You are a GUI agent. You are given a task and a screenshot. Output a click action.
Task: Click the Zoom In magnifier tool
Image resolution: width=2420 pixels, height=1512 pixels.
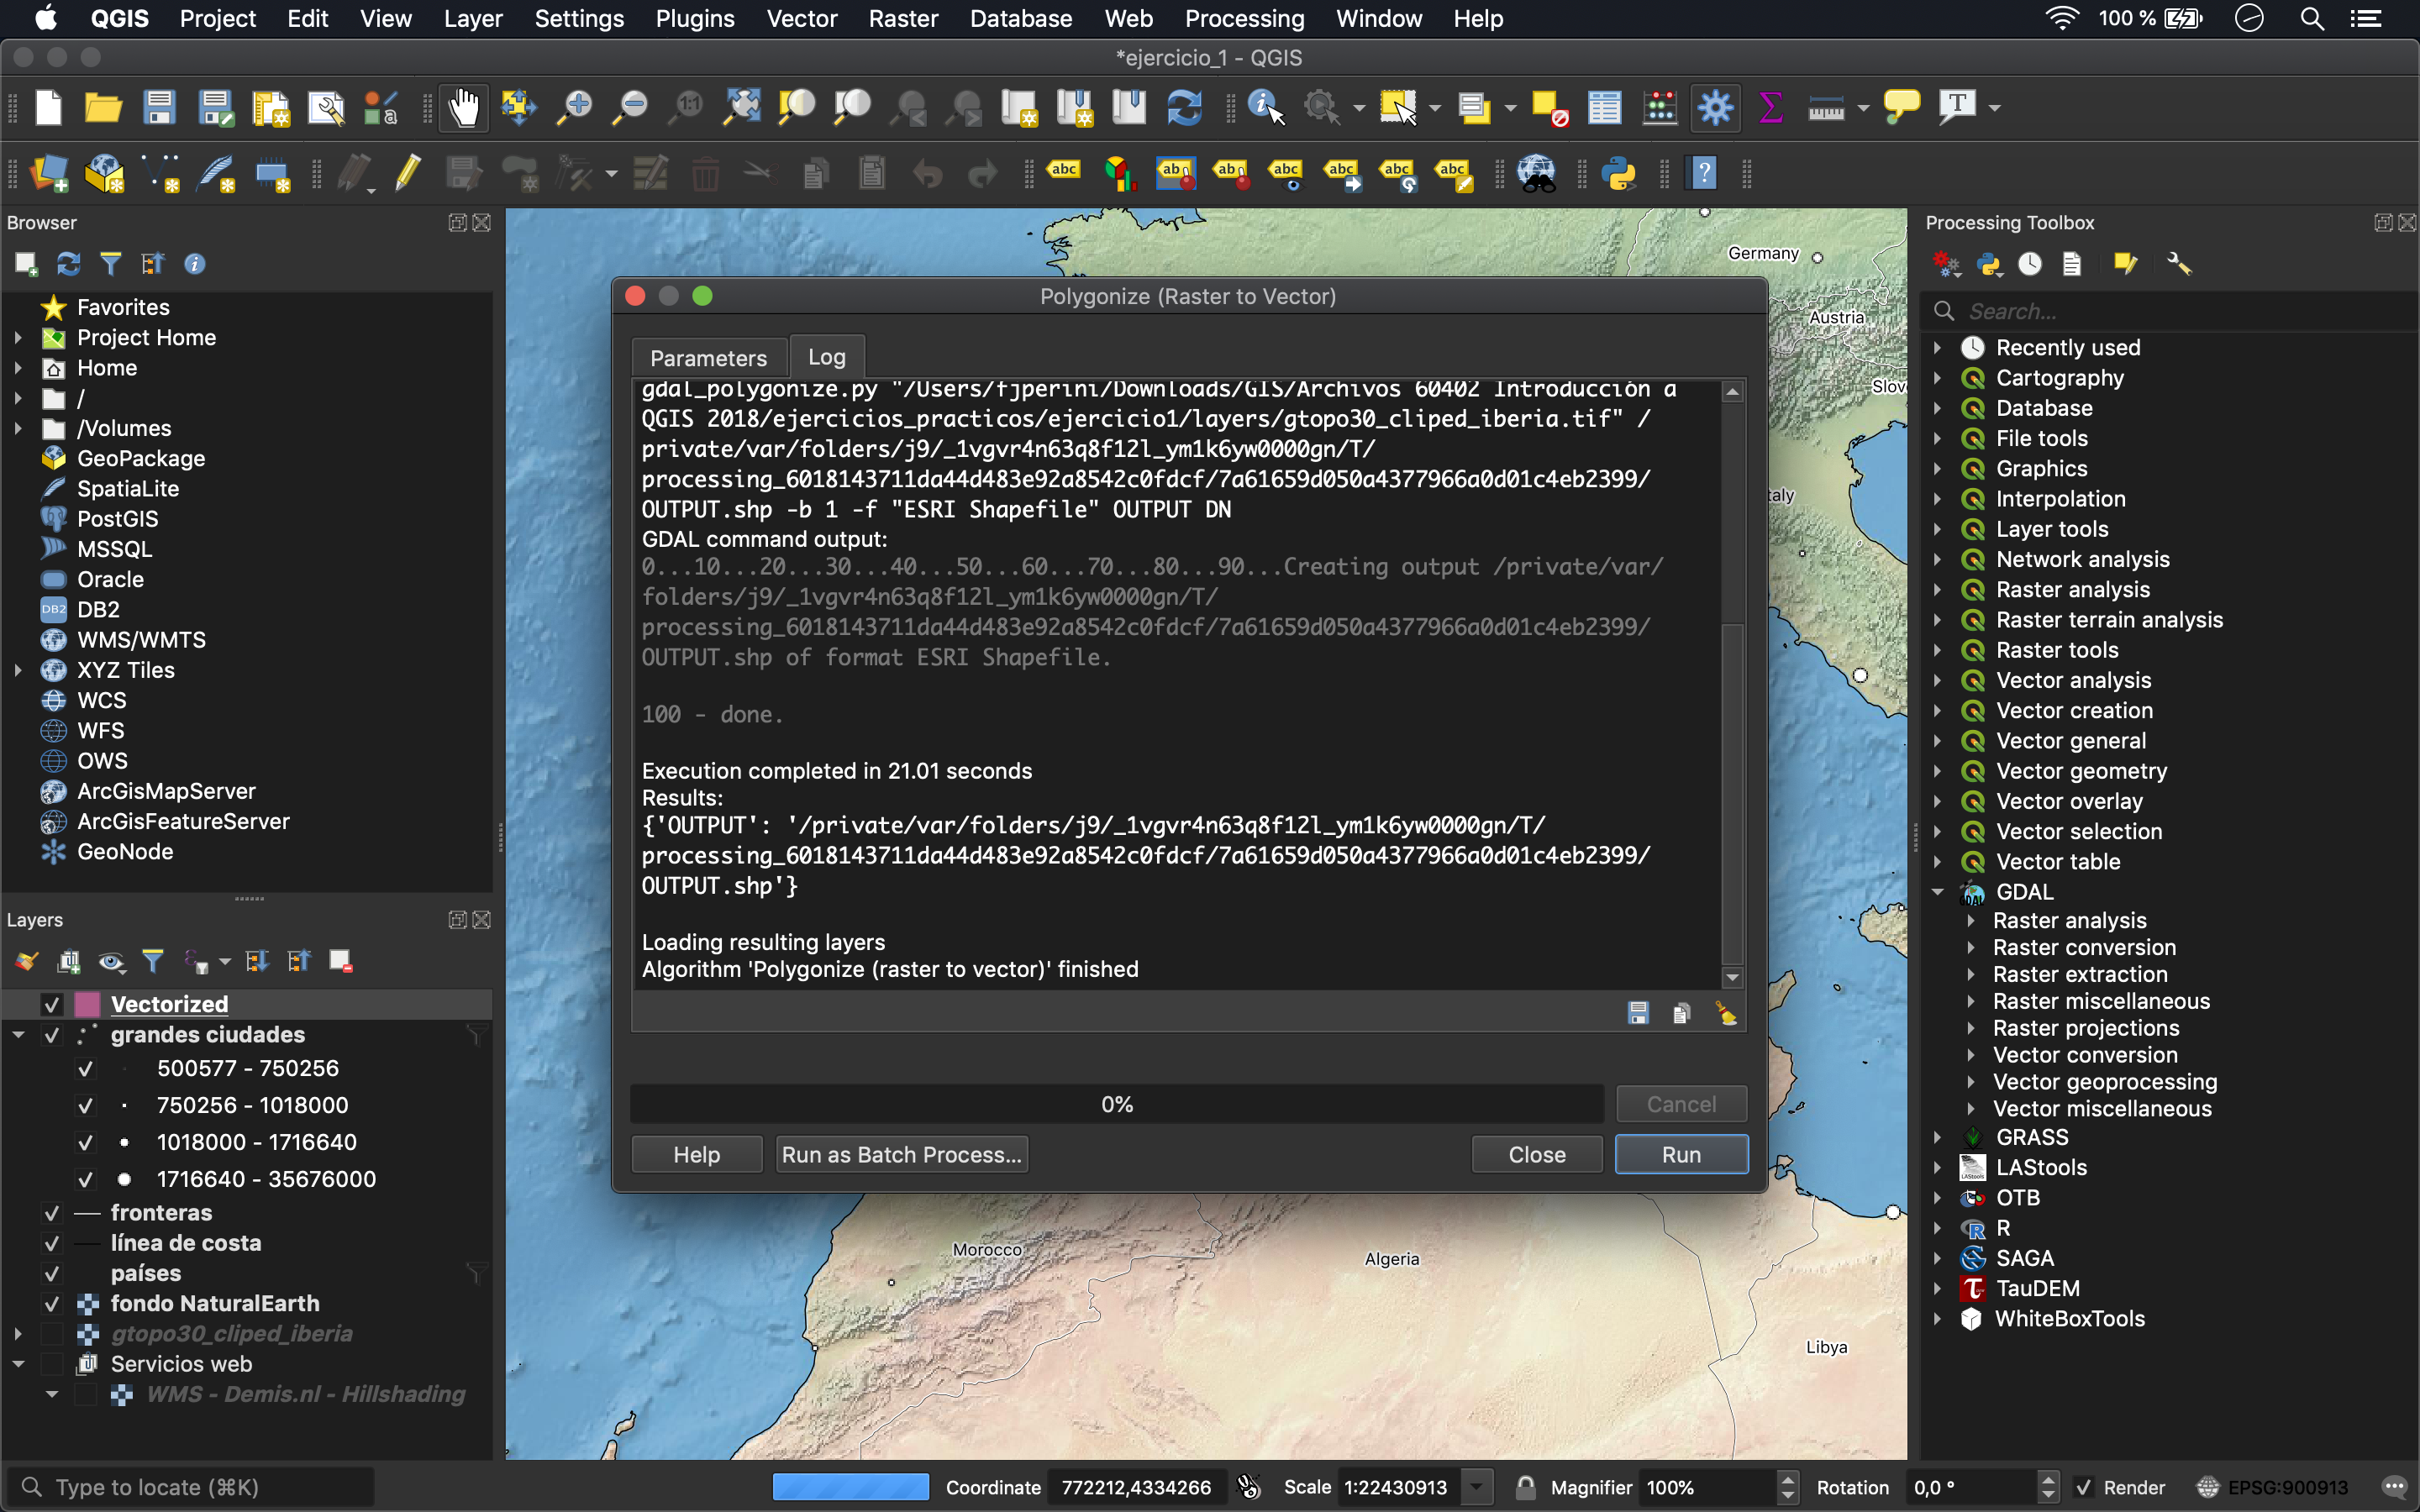pyautogui.click(x=575, y=107)
